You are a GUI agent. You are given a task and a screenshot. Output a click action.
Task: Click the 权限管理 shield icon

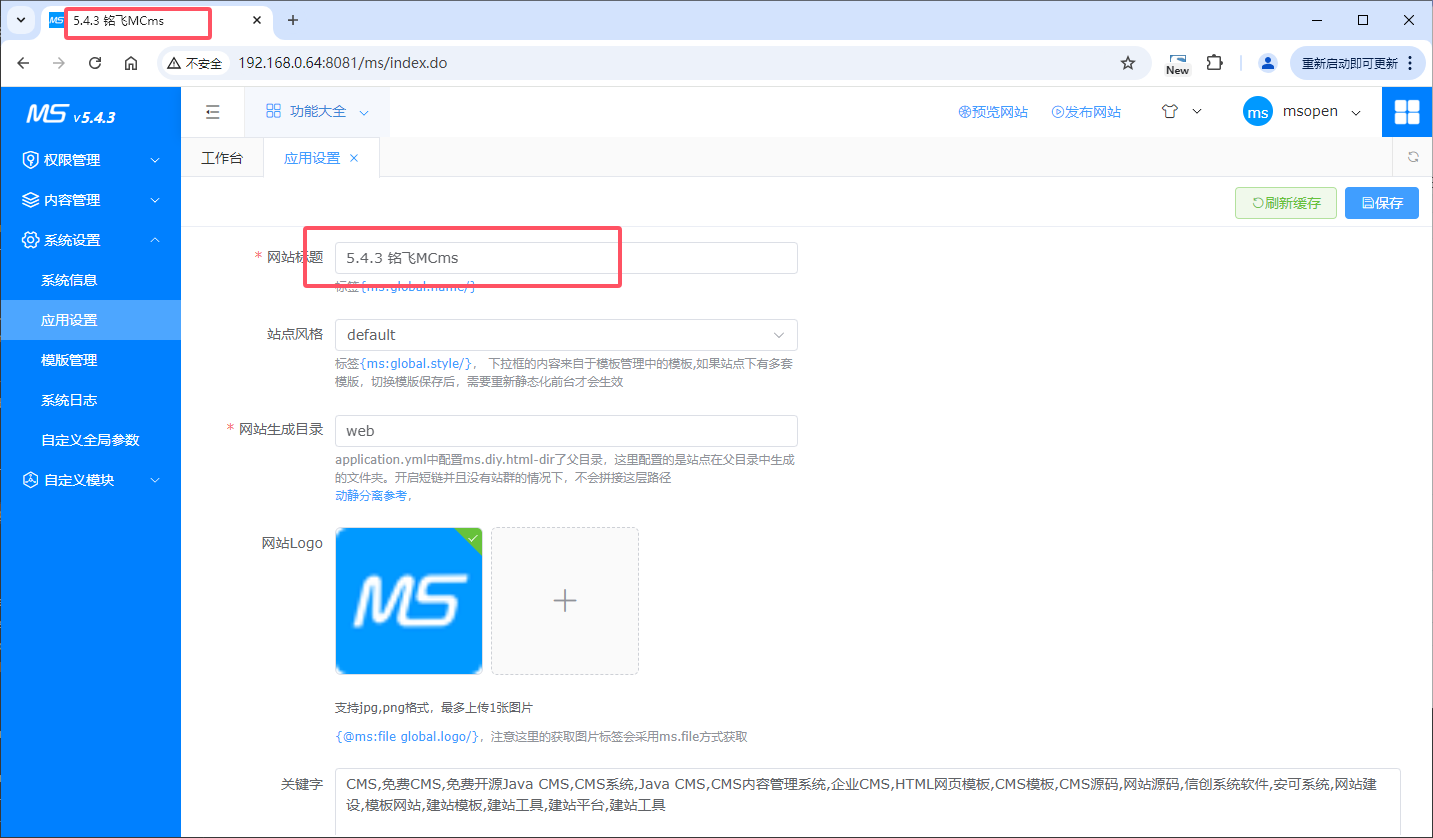coord(31,159)
